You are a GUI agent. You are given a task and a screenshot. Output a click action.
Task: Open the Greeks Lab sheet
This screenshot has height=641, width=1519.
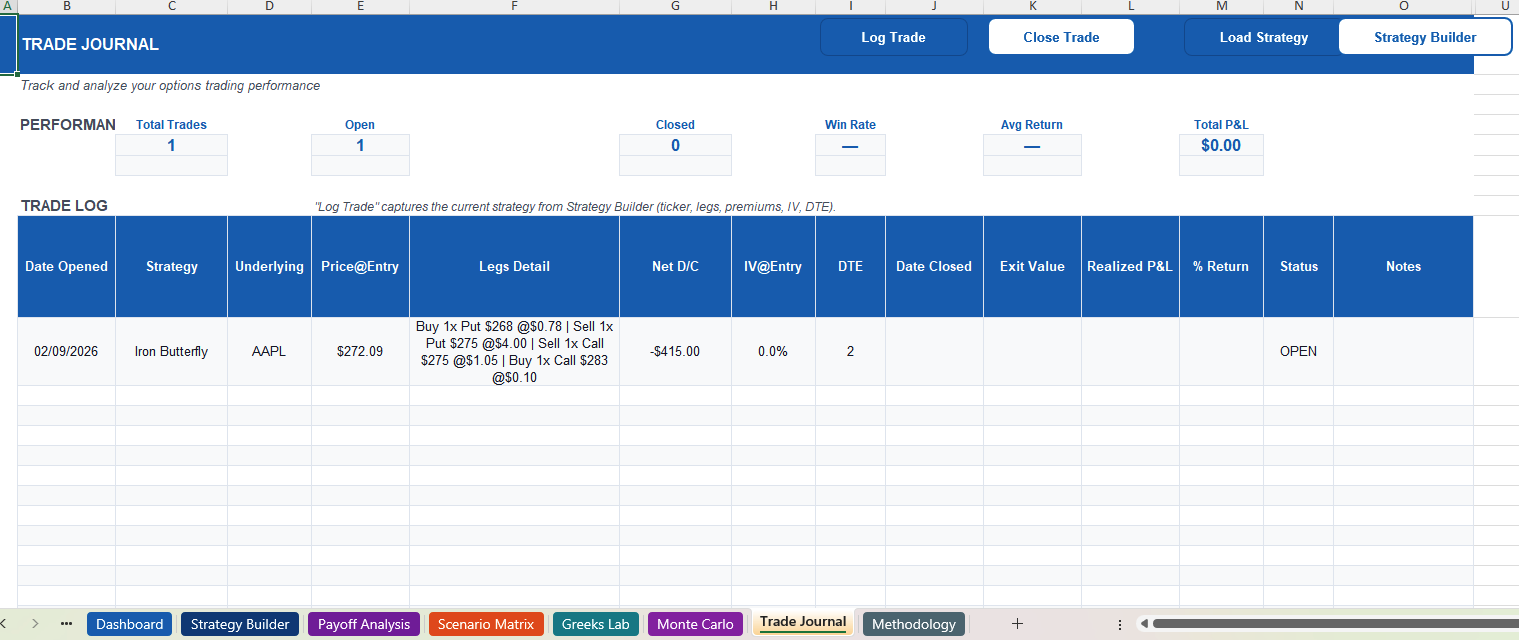[595, 623]
